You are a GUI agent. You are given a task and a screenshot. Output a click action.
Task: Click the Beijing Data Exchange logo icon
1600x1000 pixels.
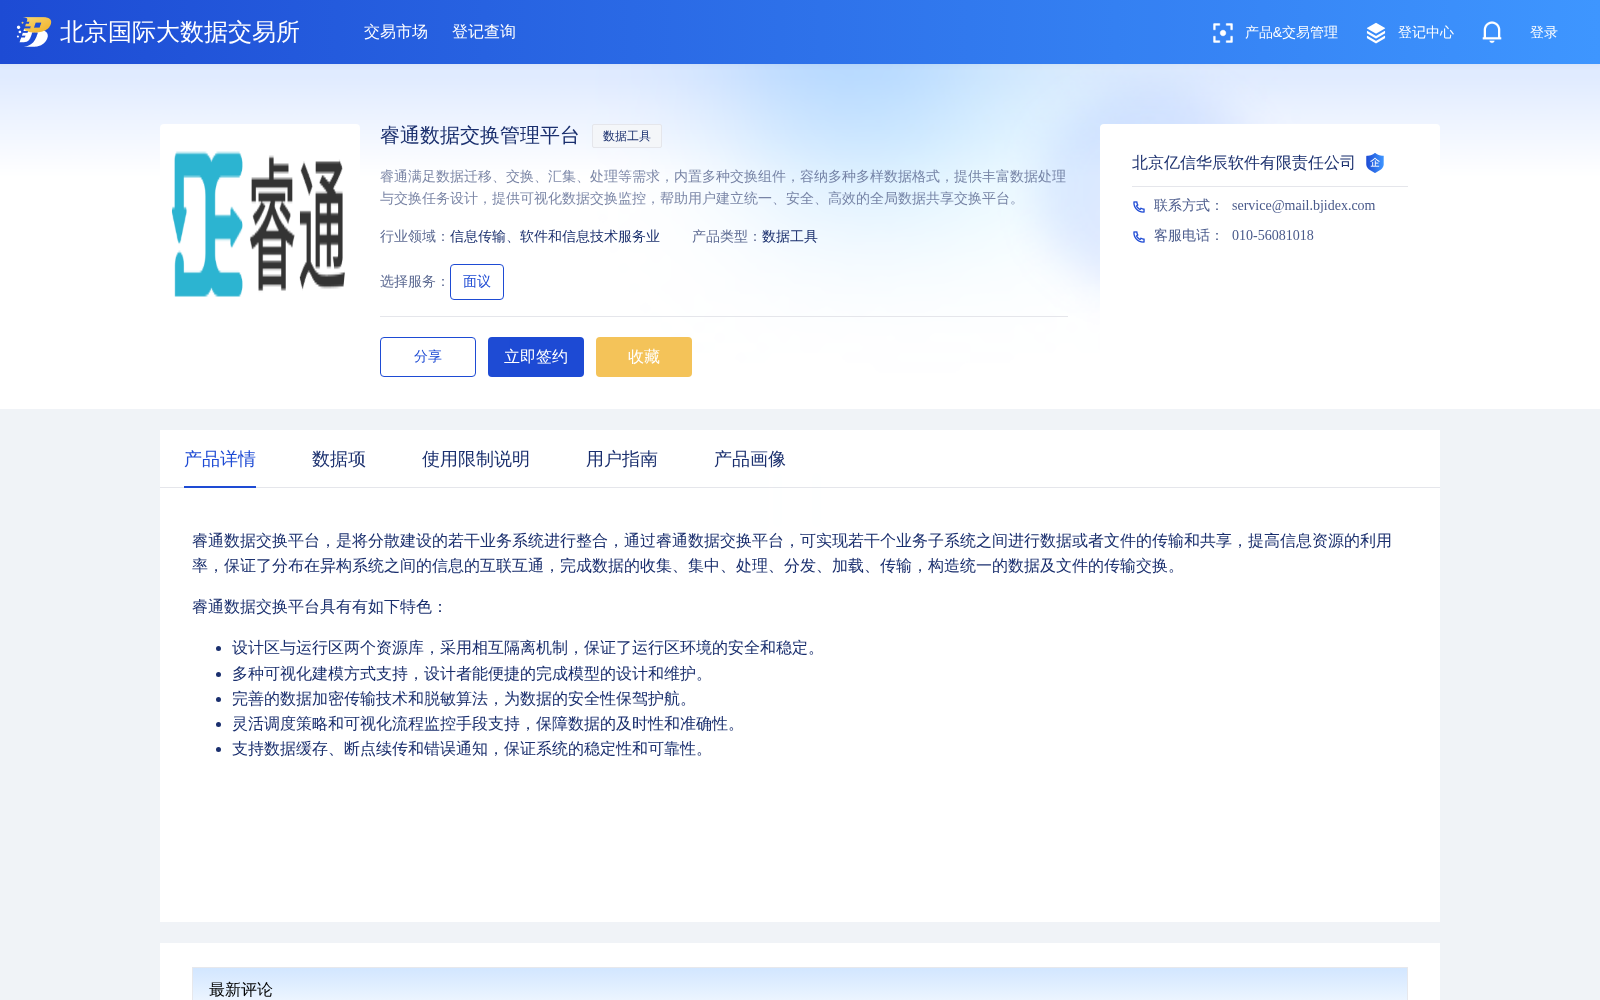[33, 32]
